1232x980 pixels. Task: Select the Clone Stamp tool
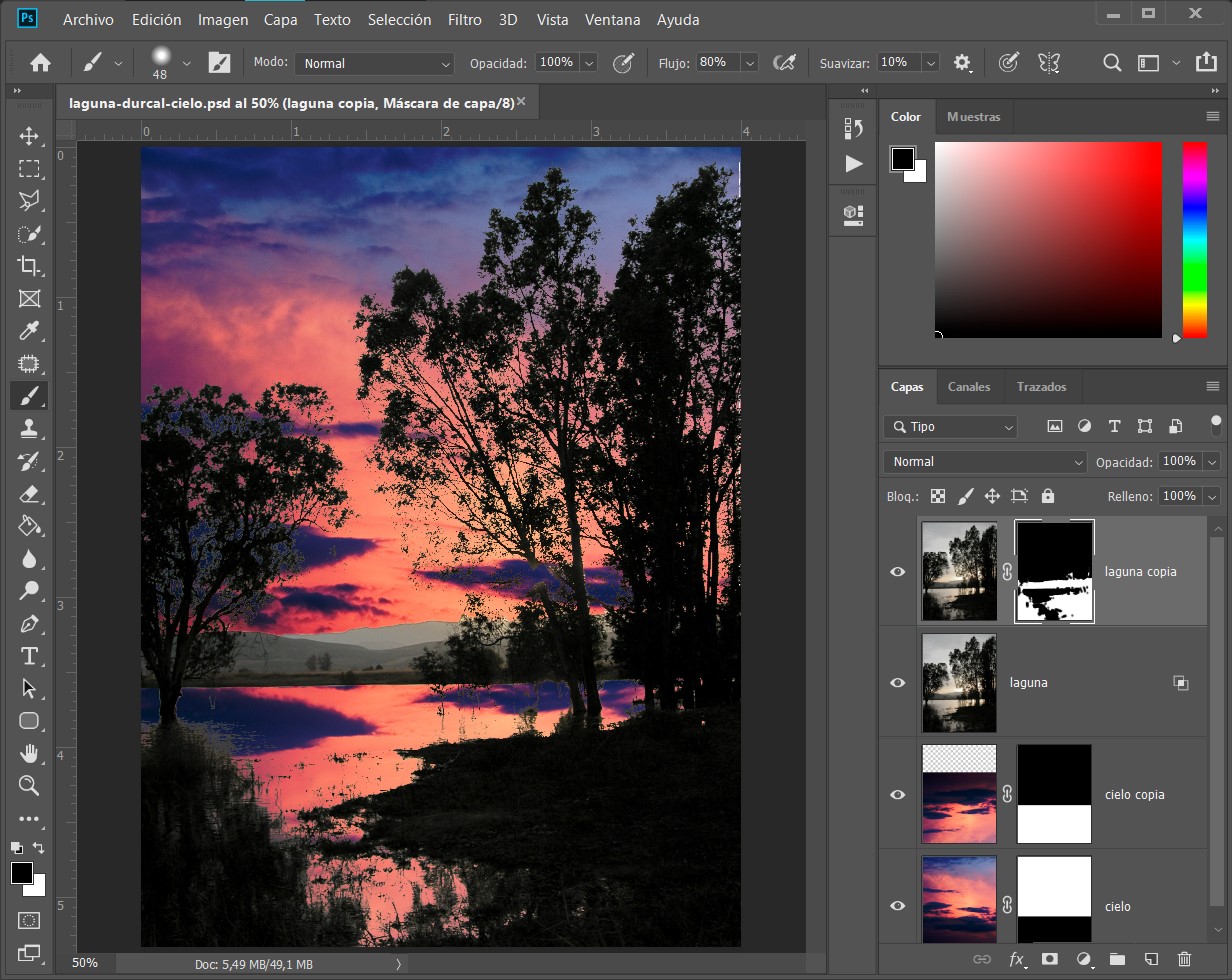pyautogui.click(x=29, y=429)
